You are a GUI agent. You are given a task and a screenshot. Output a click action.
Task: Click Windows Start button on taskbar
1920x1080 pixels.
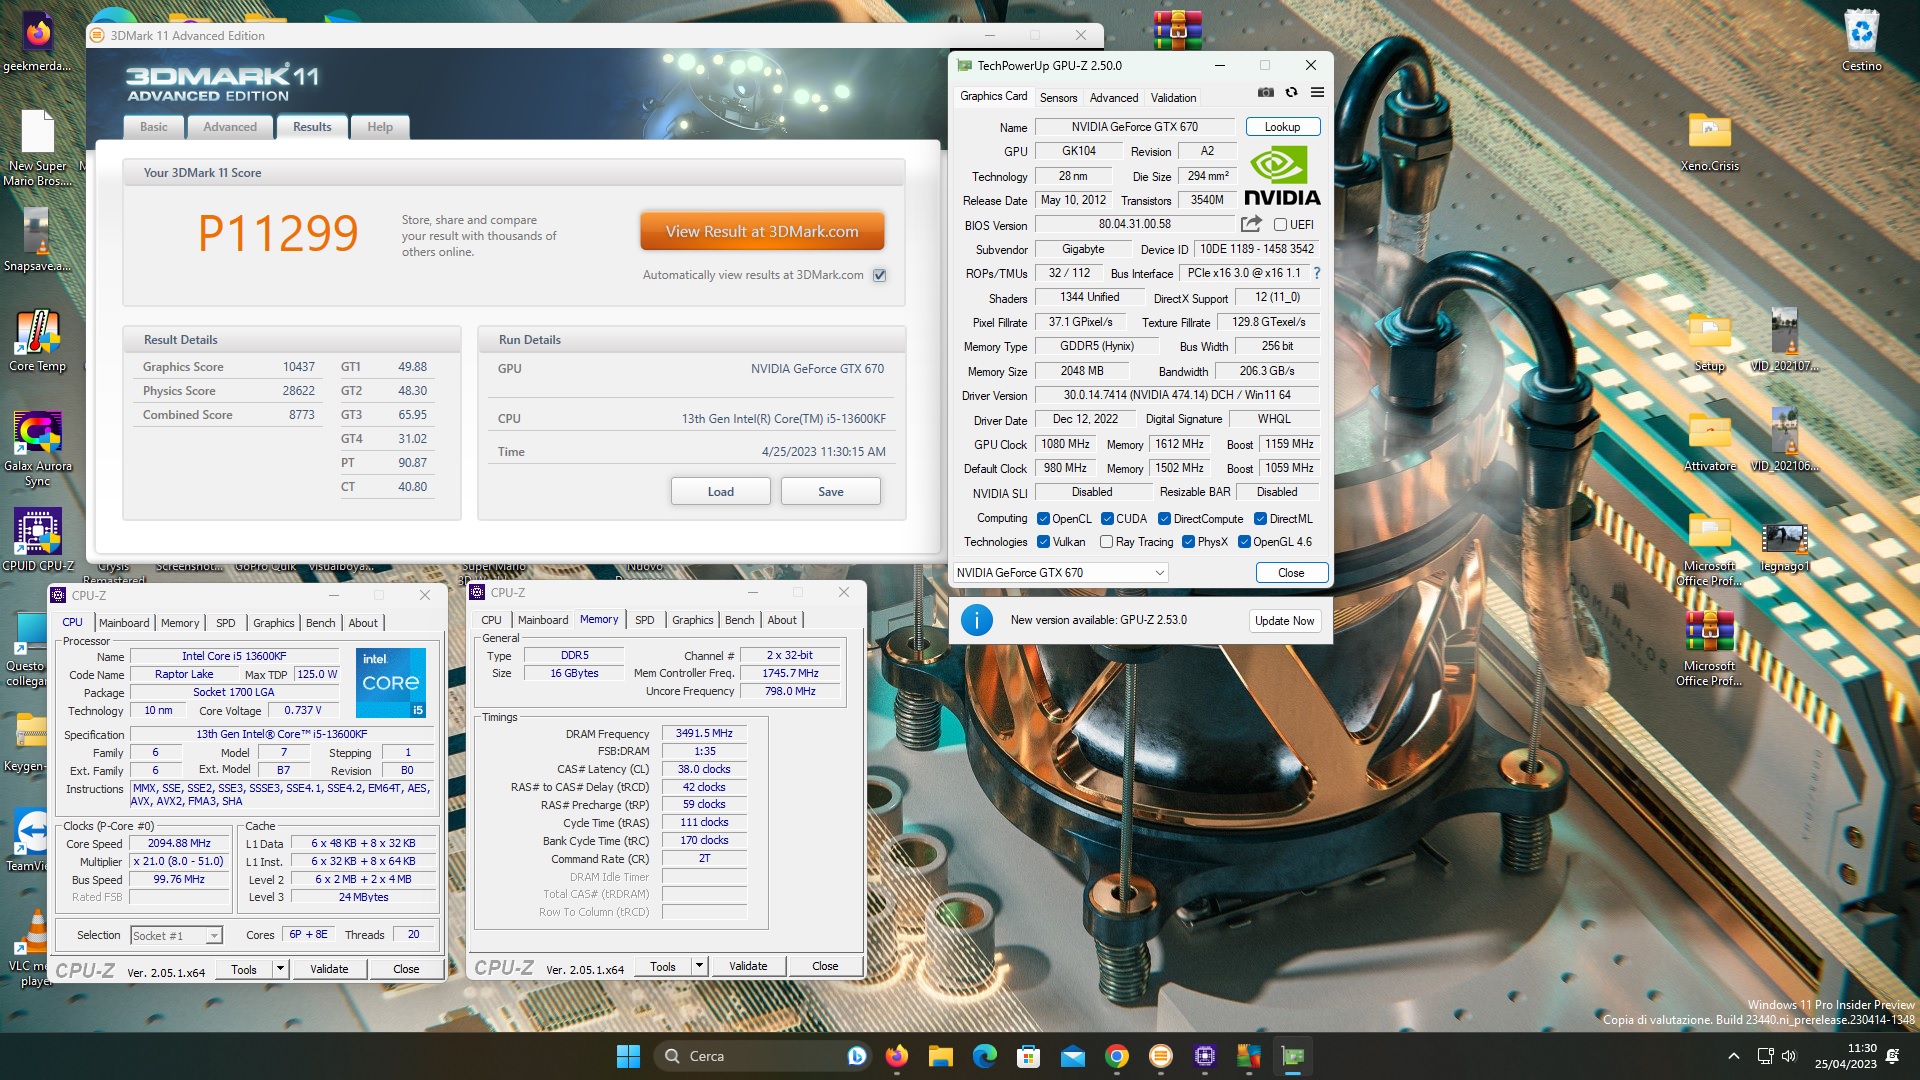pos(628,1056)
